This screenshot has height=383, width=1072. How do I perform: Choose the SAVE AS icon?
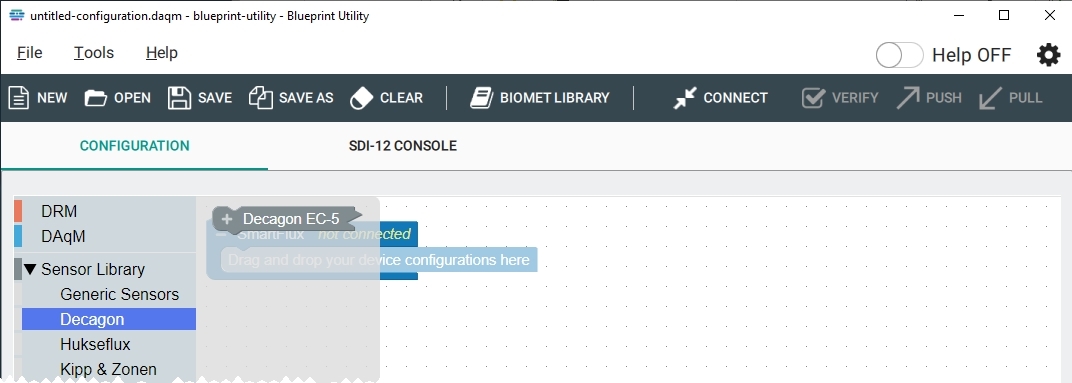tap(260, 98)
